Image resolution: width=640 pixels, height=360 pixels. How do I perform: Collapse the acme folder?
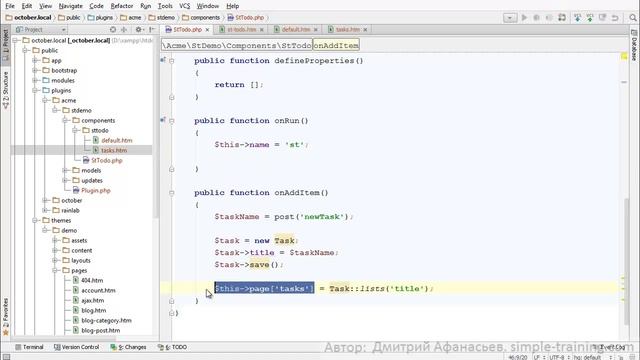point(45,100)
